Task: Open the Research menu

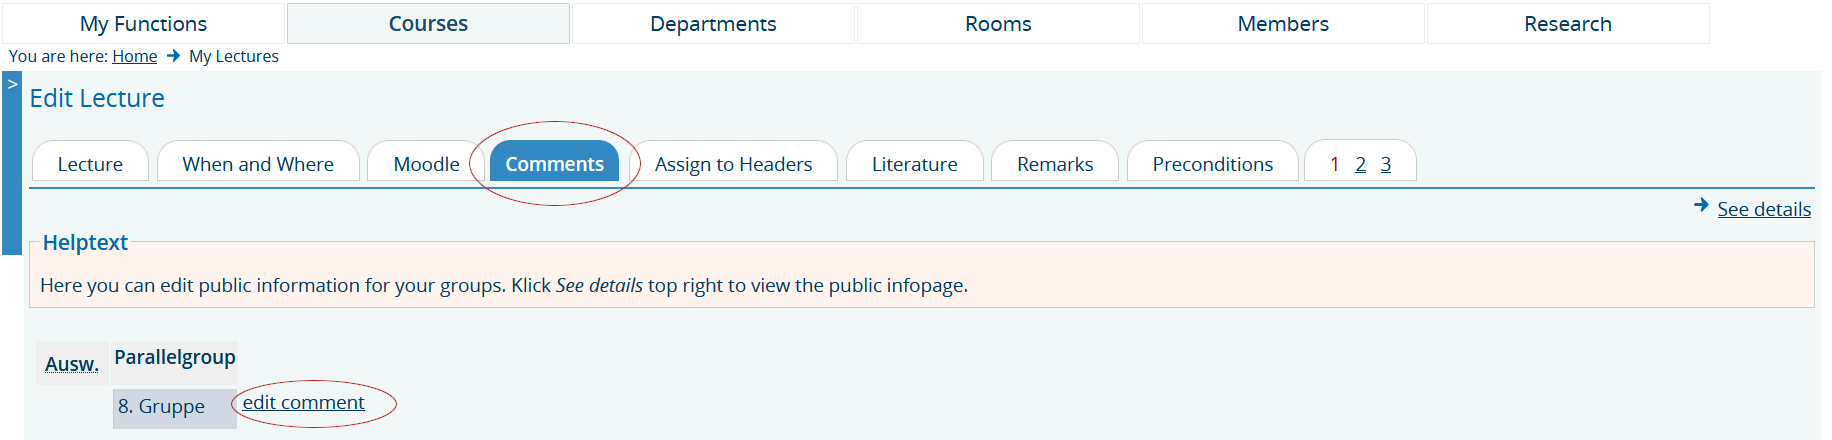Action: pos(1568,24)
